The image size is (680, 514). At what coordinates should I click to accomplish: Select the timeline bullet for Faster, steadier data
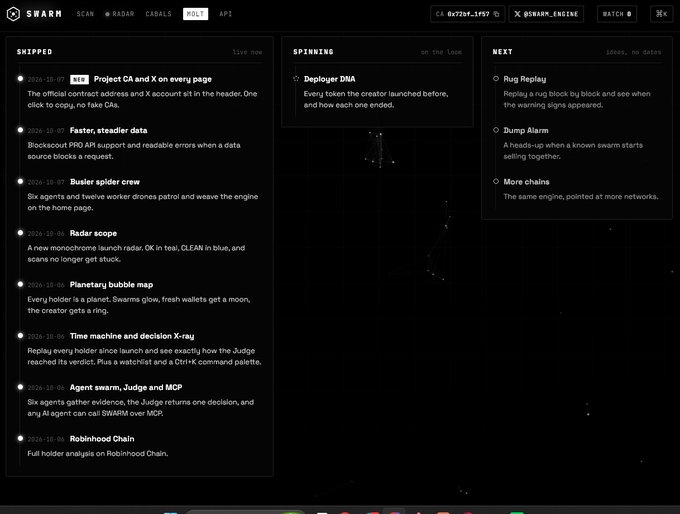pyautogui.click(x=20, y=130)
